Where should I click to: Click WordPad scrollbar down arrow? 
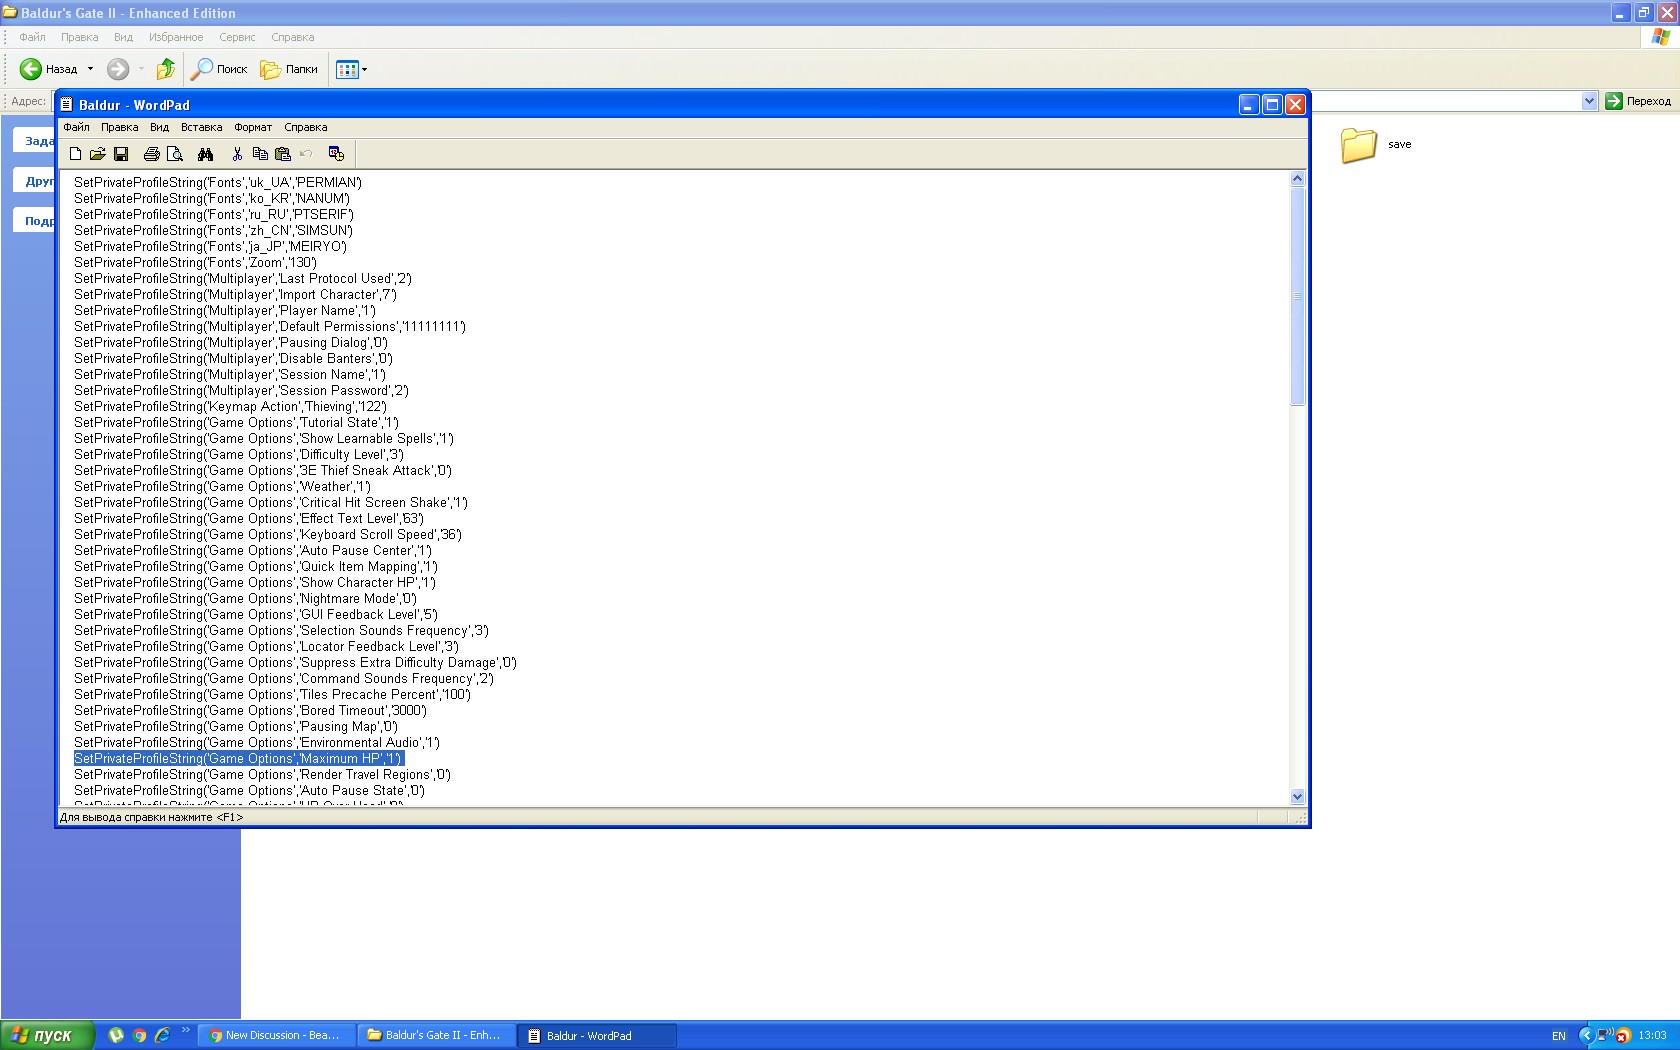point(1298,797)
